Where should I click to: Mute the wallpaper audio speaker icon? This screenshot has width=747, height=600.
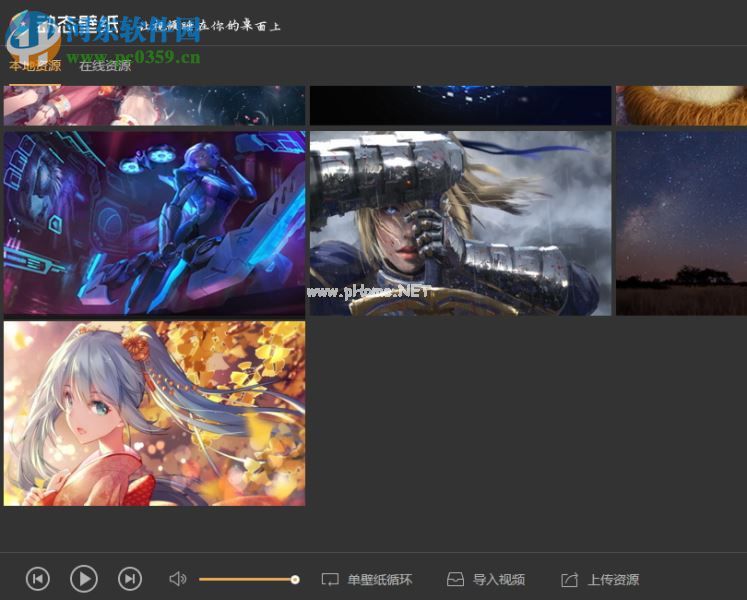pyautogui.click(x=178, y=579)
